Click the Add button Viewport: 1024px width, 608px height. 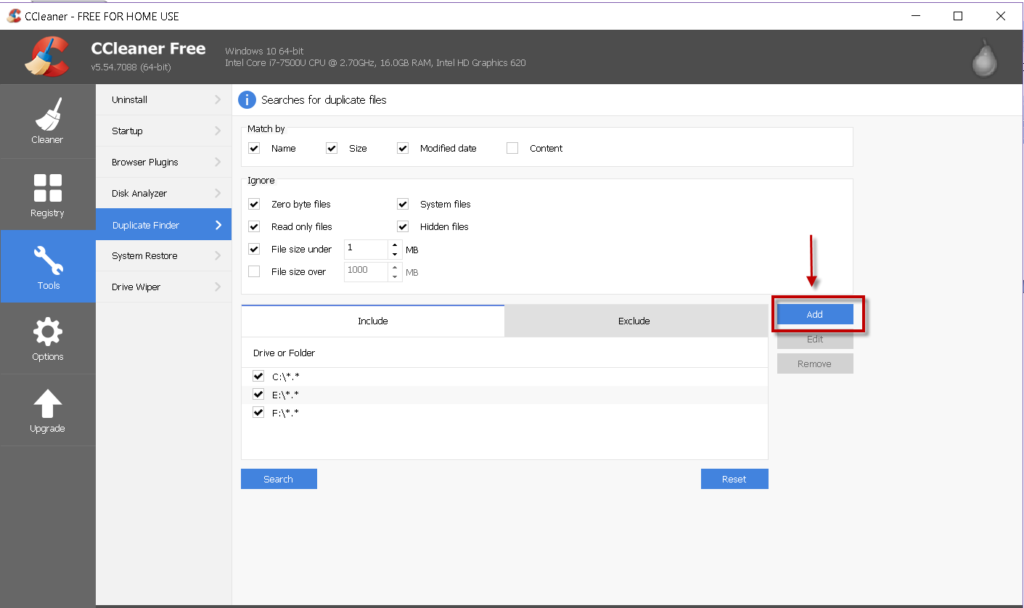(x=815, y=314)
